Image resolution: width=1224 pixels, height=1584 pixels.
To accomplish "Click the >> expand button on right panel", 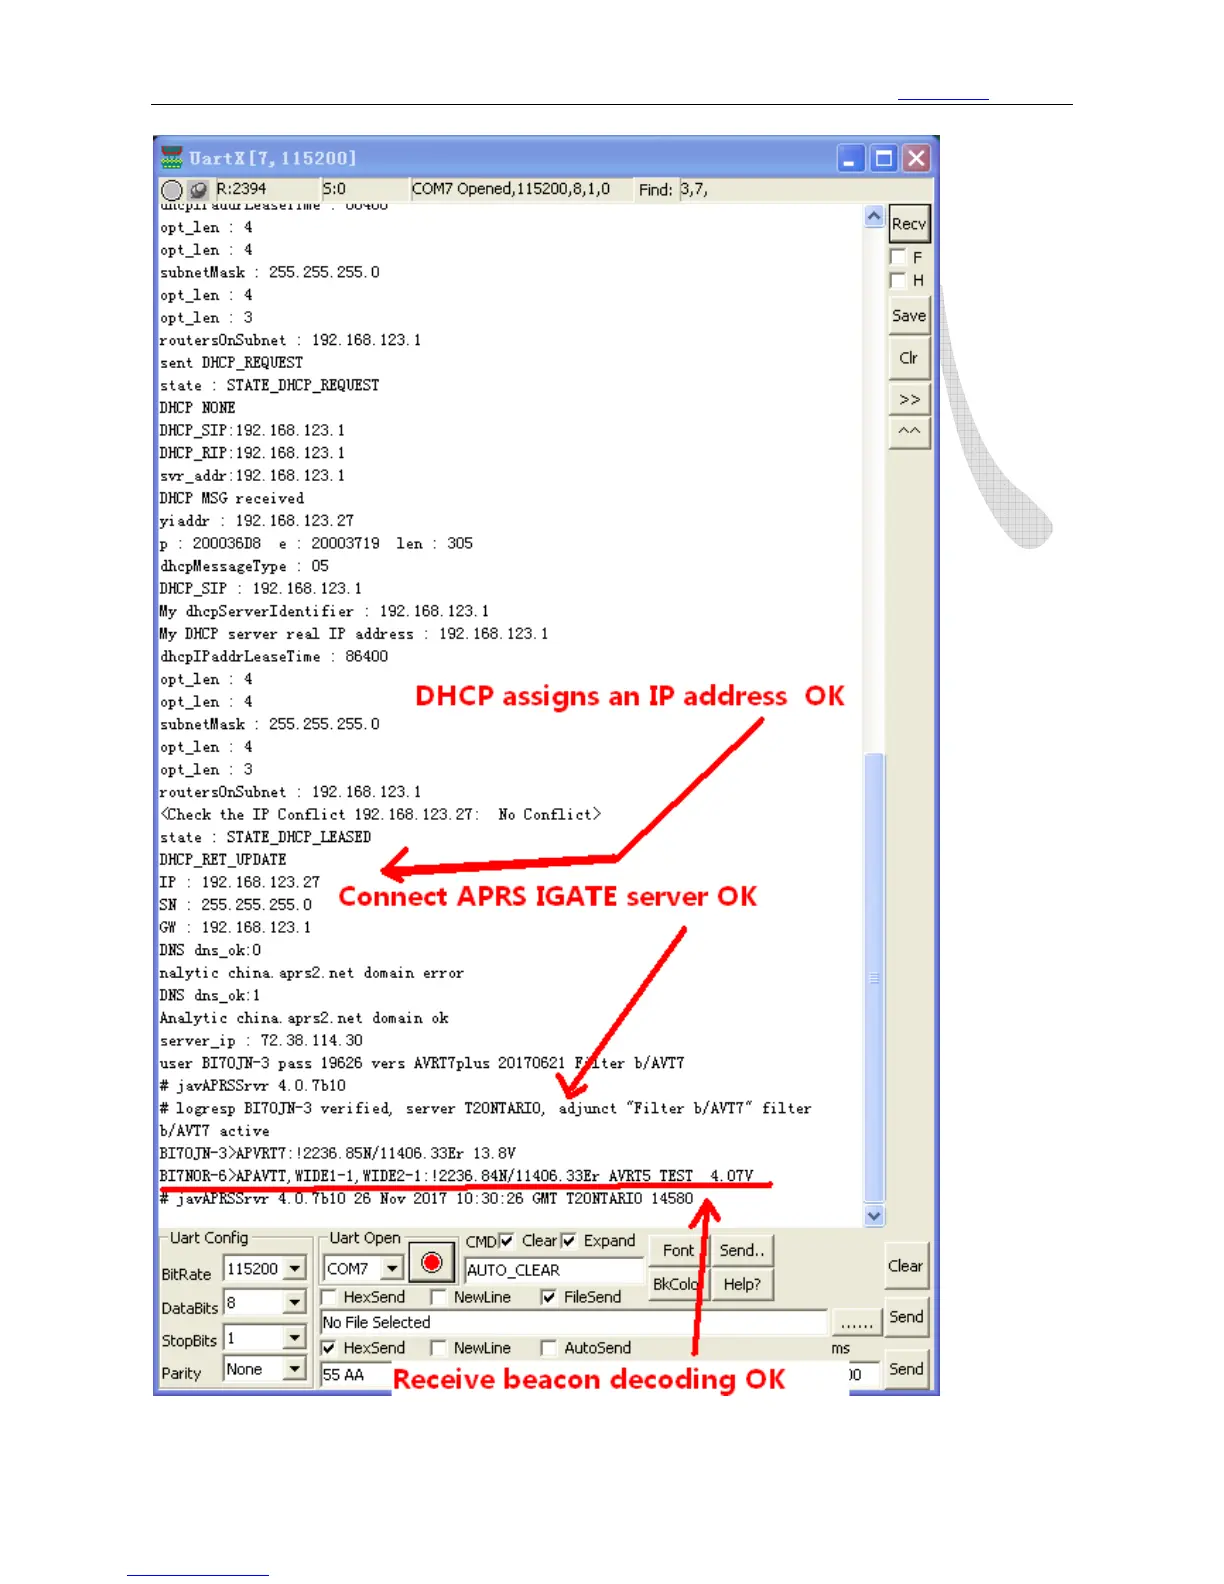I will click(x=909, y=399).
